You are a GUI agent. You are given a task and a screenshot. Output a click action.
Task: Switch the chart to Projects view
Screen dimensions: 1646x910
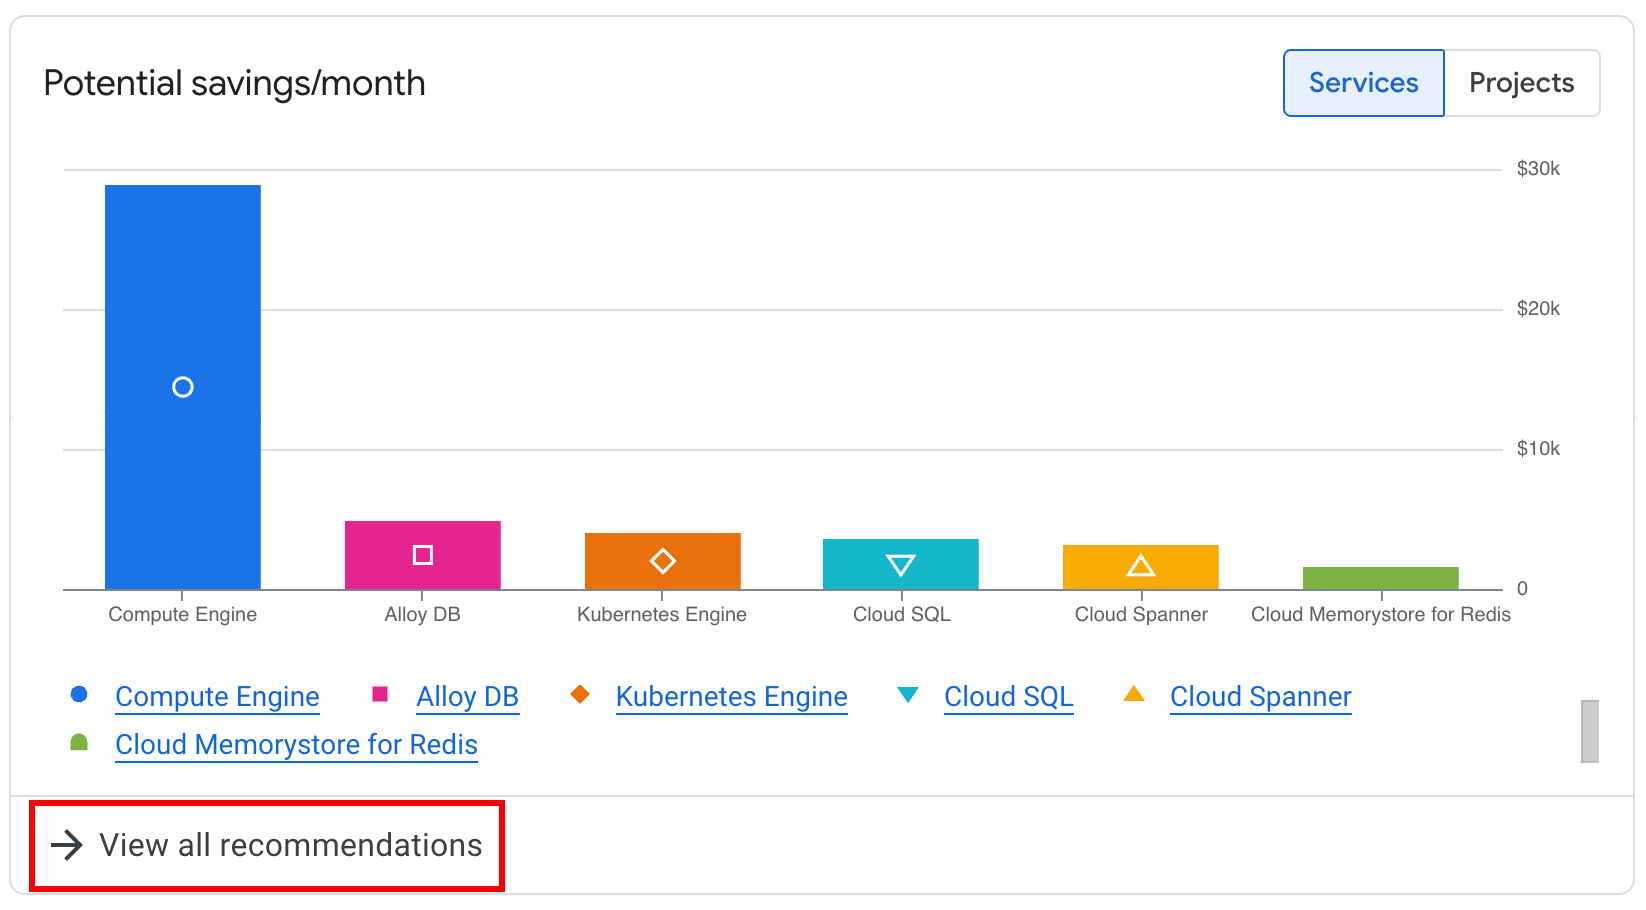[x=1521, y=83]
